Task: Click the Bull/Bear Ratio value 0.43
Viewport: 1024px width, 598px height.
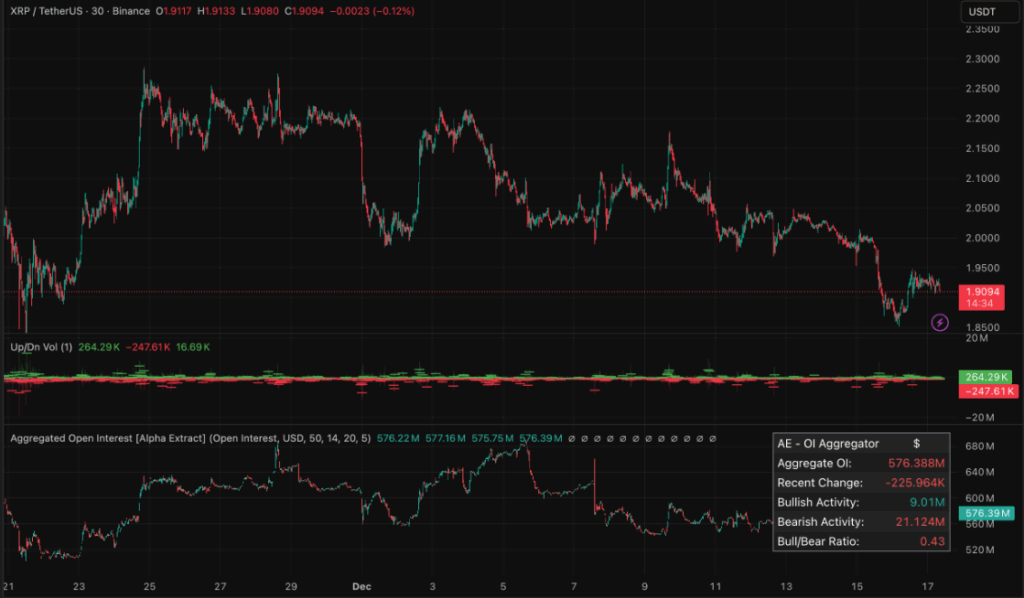Action: [932, 541]
